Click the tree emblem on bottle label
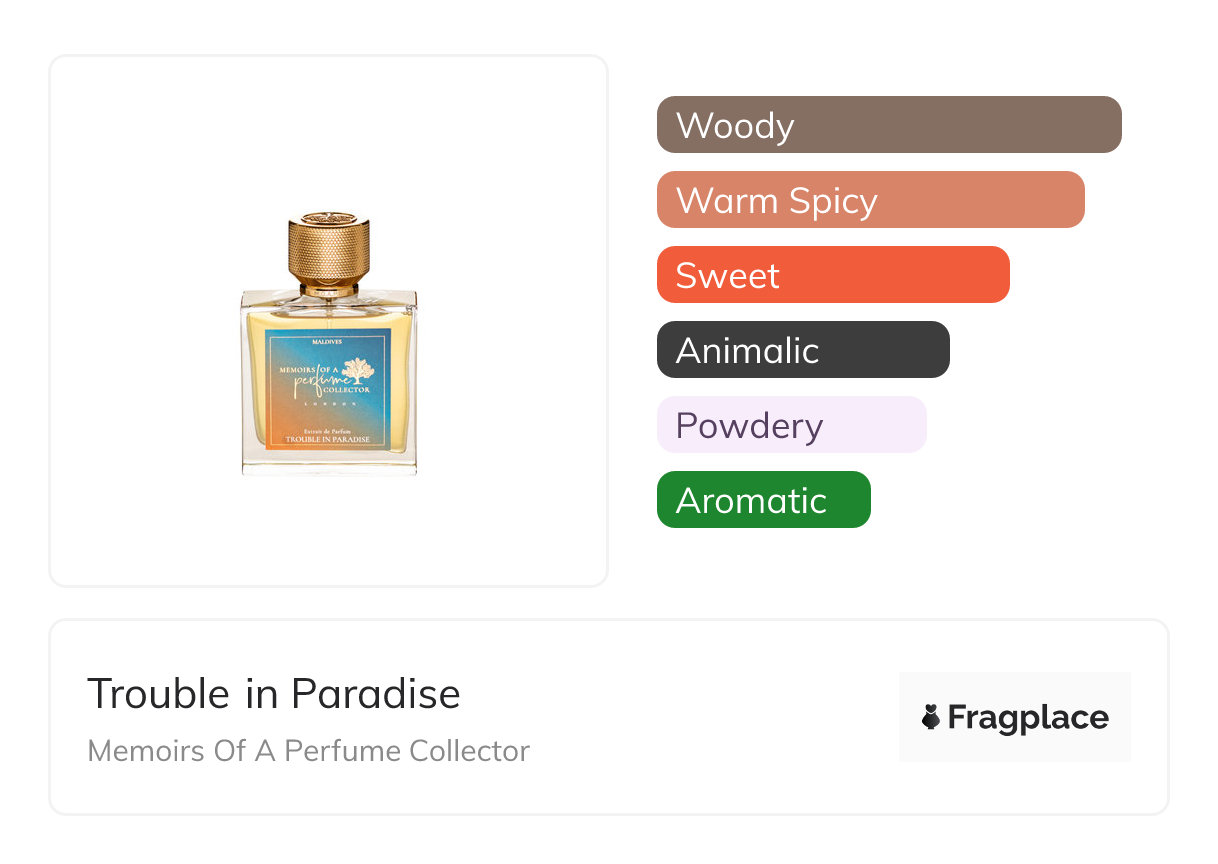Image resolution: width=1218 pixels, height=864 pixels. click(358, 369)
